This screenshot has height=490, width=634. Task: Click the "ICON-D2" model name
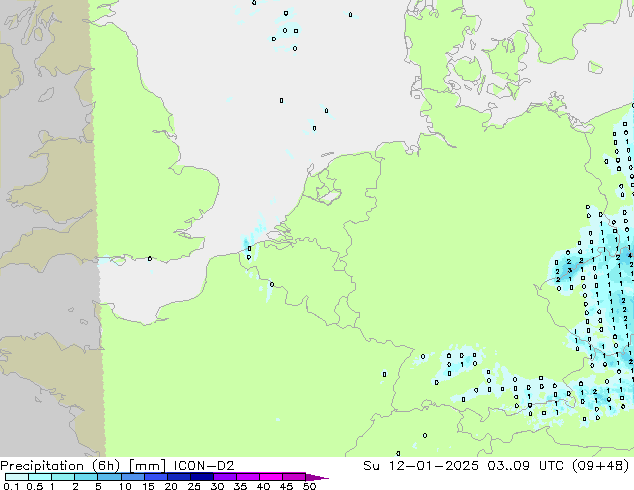204,466
